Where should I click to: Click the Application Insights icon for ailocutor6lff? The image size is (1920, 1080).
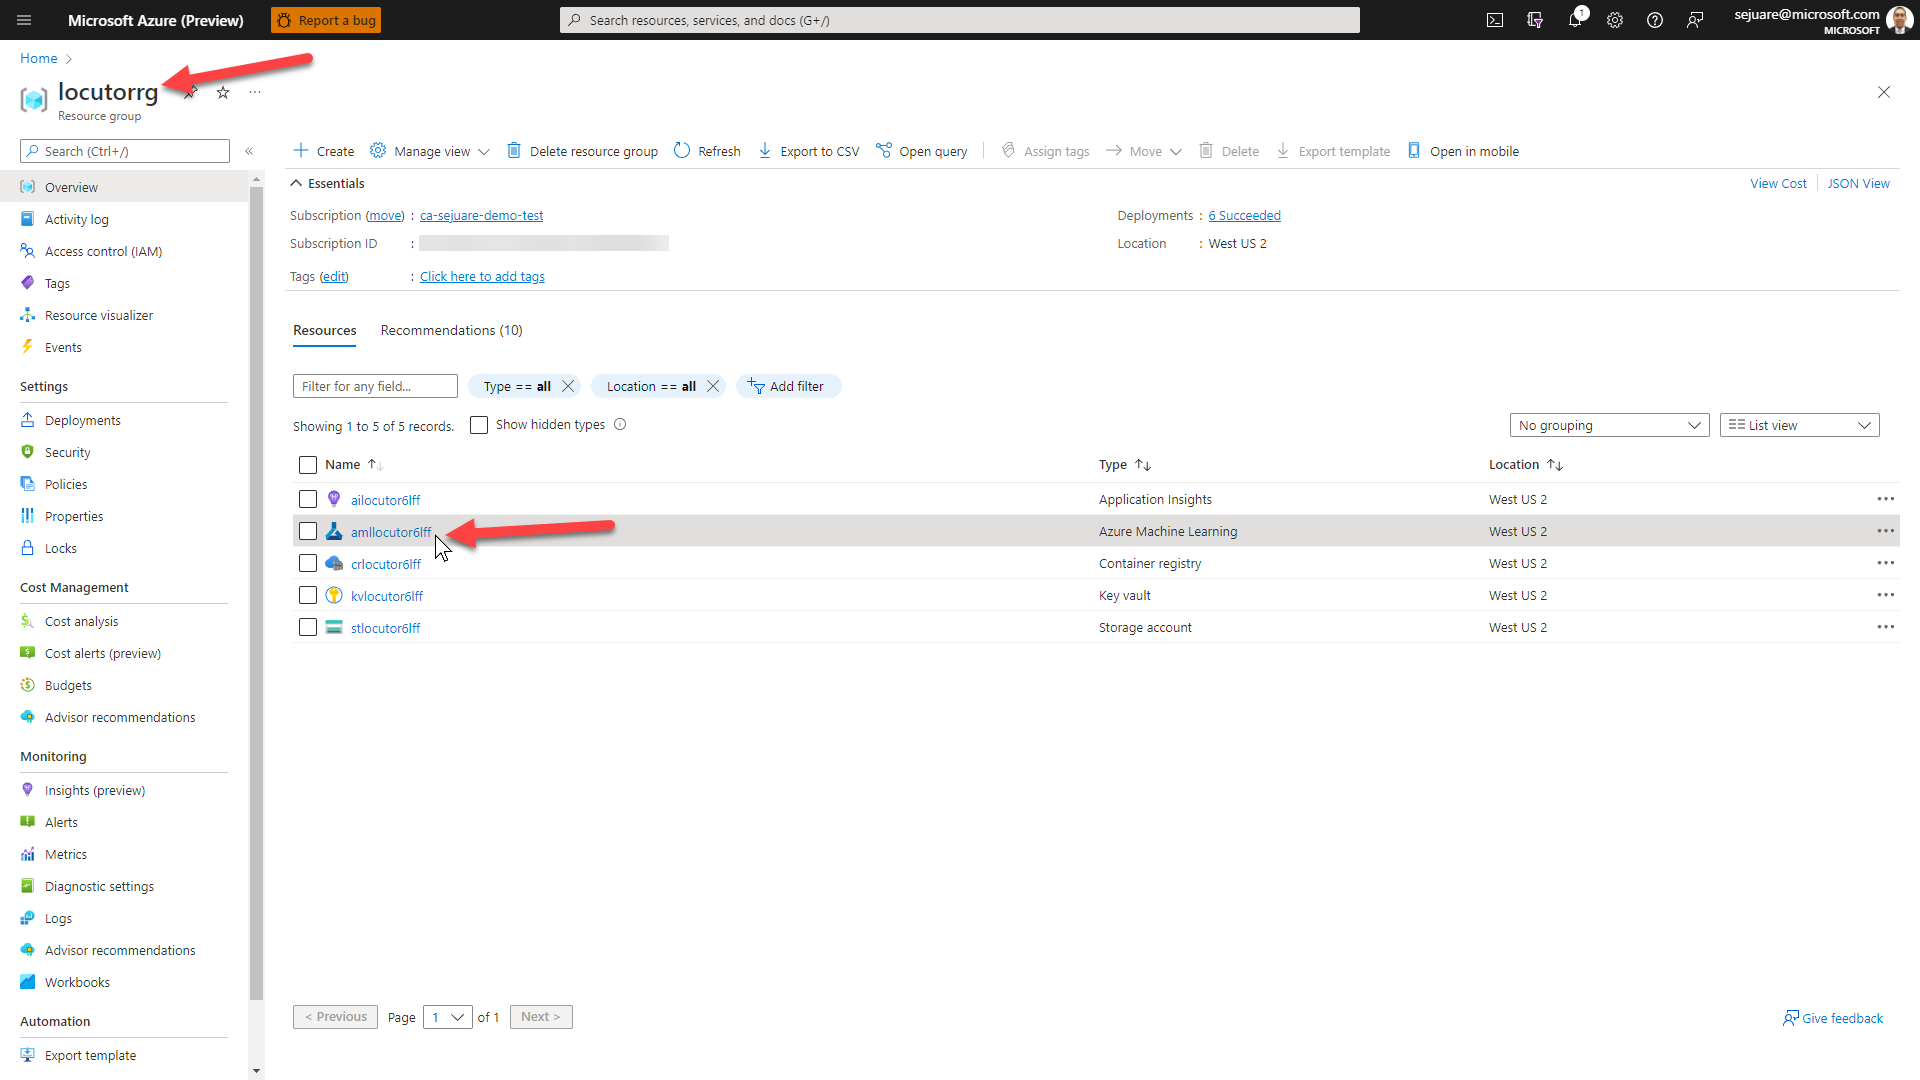pyautogui.click(x=334, y=499)
